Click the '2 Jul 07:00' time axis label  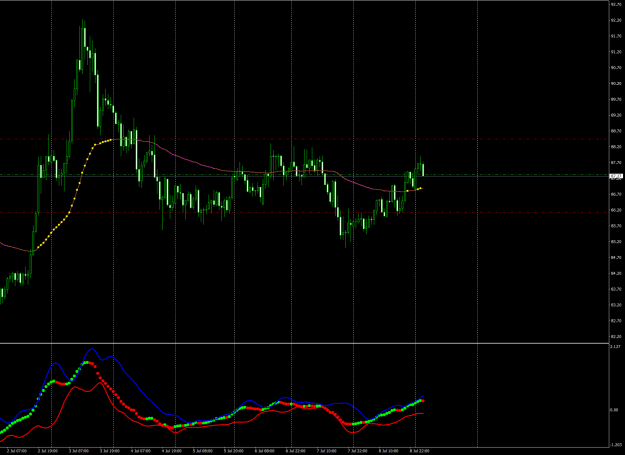17,451
